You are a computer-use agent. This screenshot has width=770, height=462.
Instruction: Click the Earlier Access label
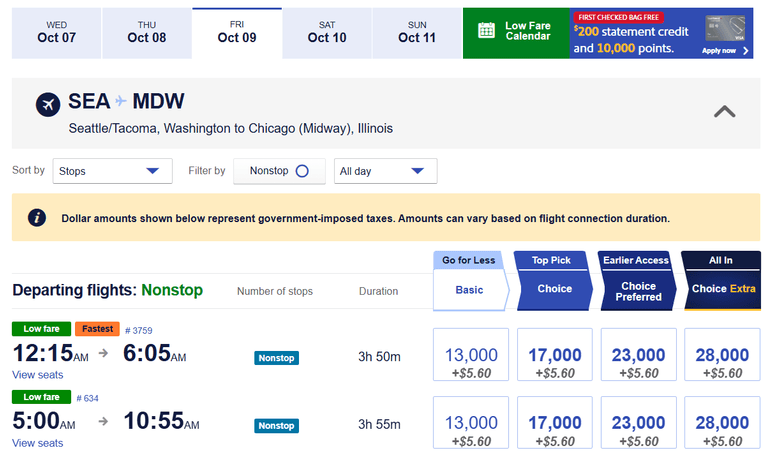point(636,260)
